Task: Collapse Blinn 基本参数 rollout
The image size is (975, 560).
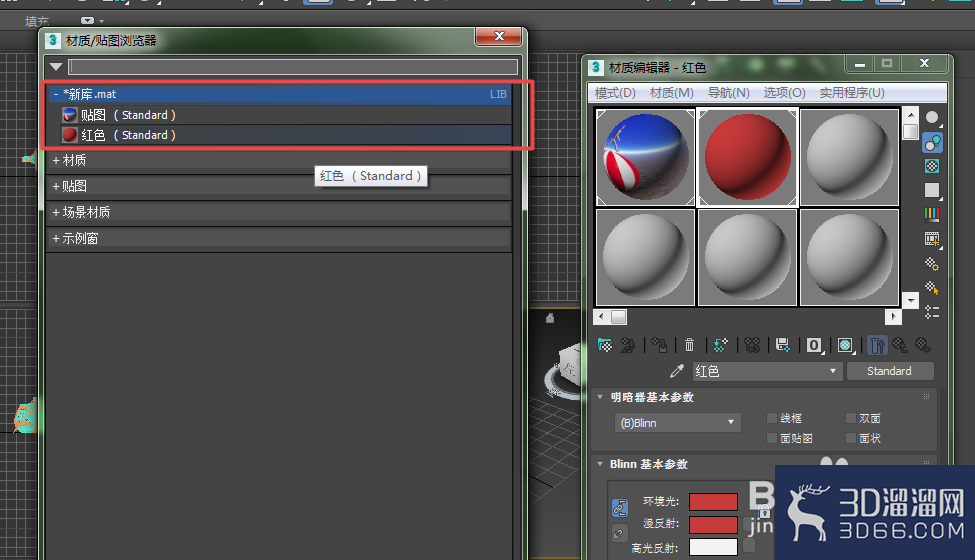Action: click(600, 464)
